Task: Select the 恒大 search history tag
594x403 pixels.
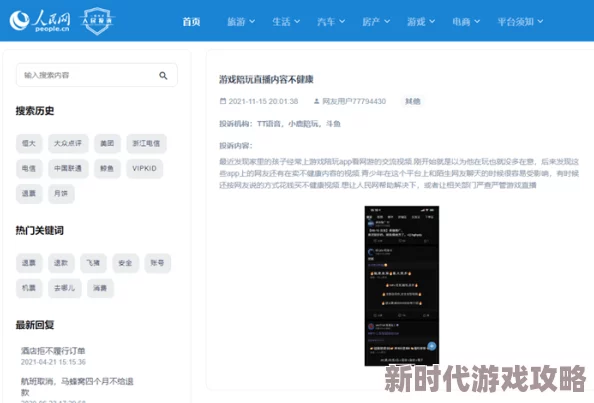Action: tap(29, 143)
